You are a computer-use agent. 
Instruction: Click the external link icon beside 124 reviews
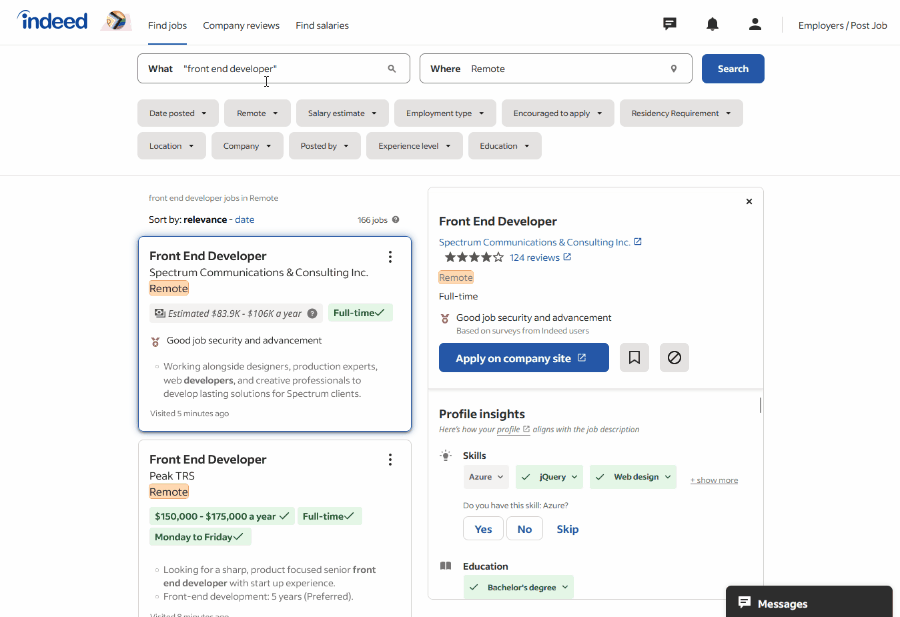tap(567, 257)
